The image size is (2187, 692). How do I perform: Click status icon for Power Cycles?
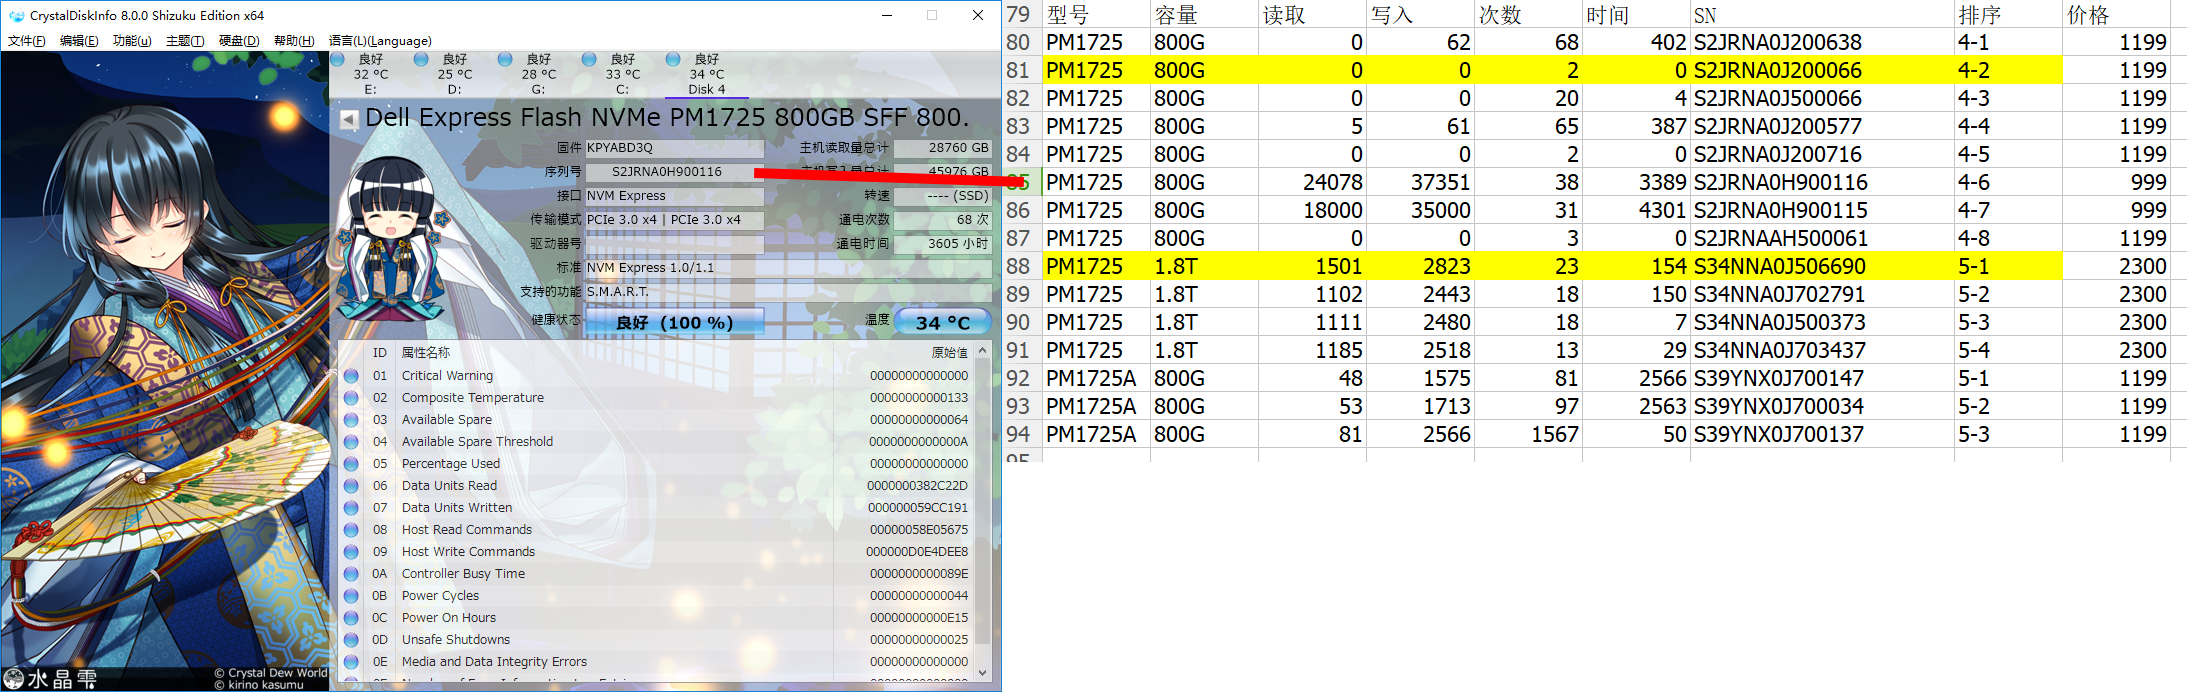tap(351, 596)
